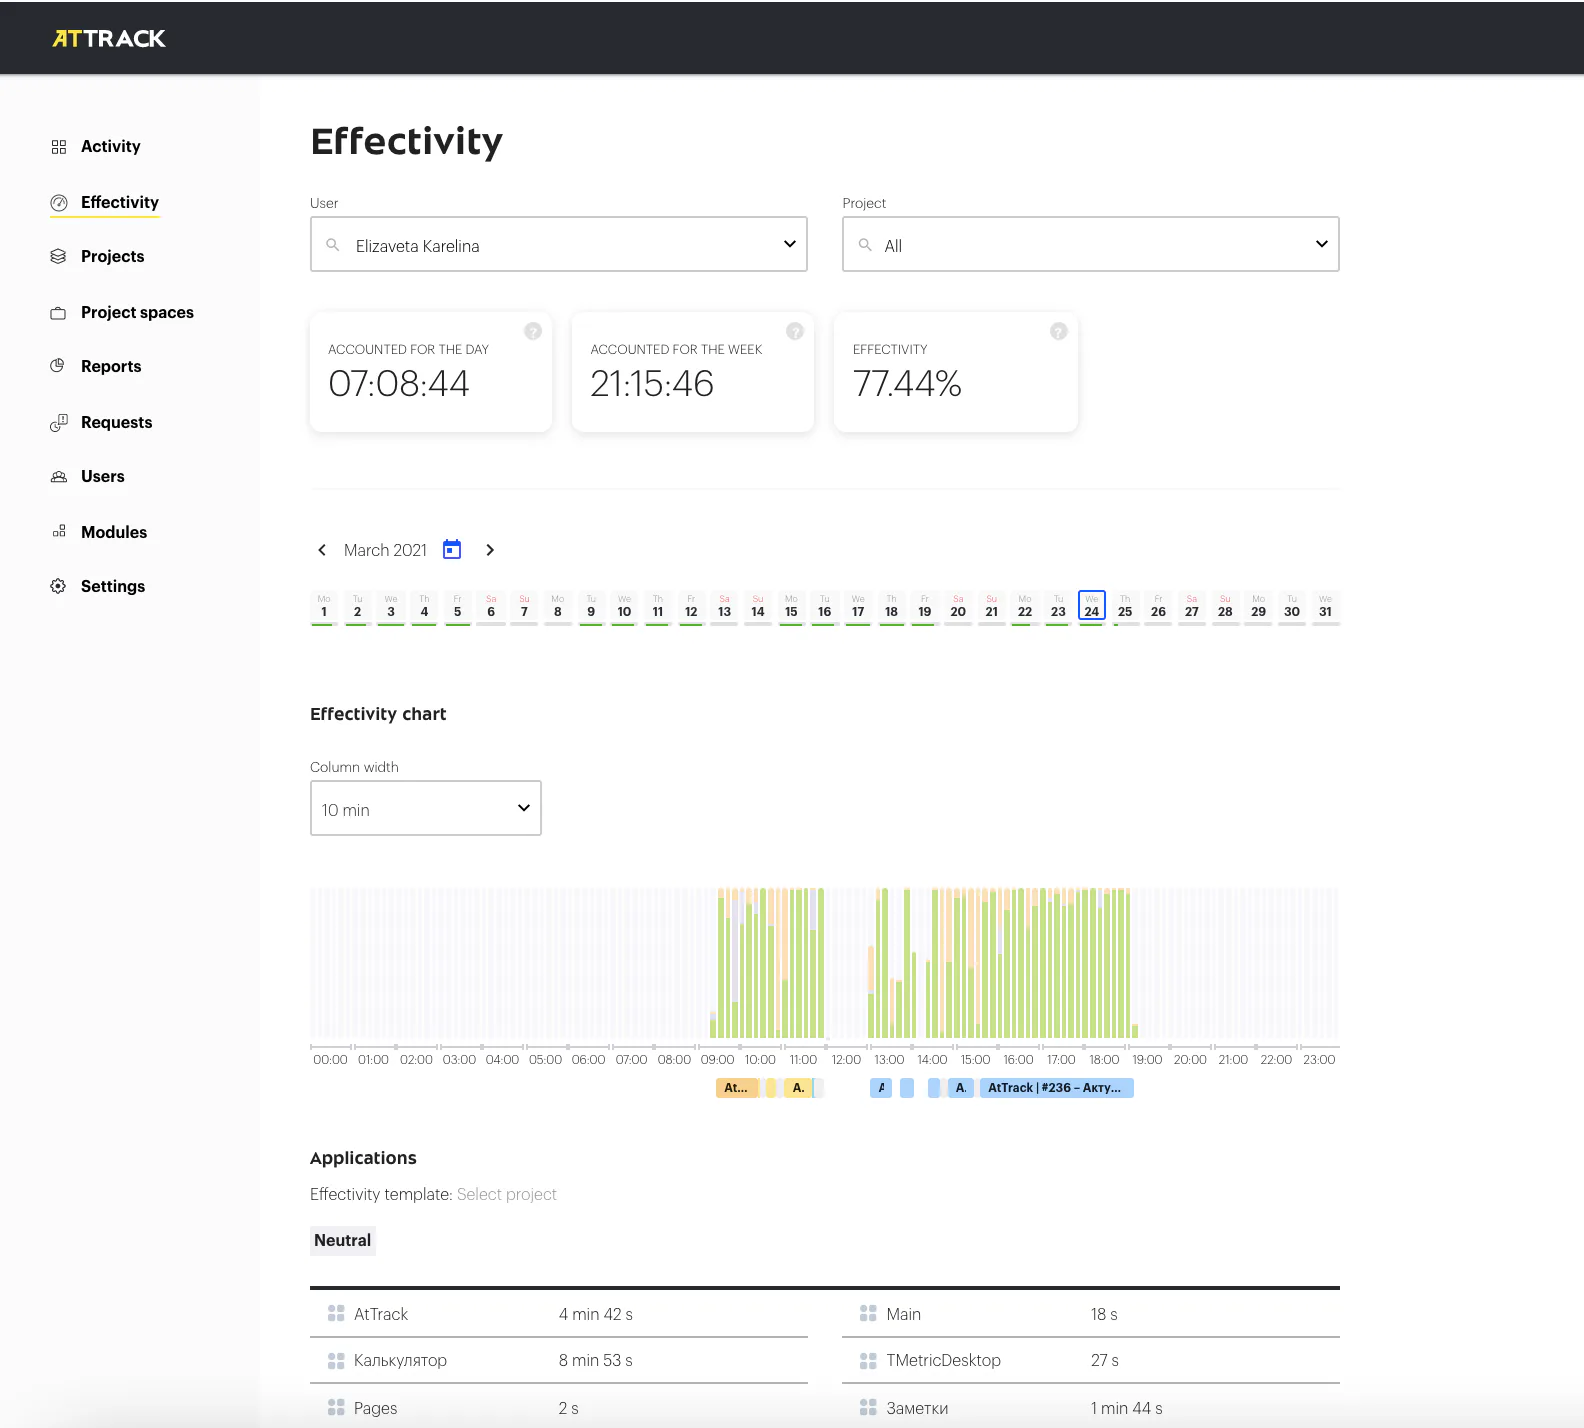Click the Activity grid icon in sidebar
Screen dimensions: 1584x1428
tap(59, 147)
